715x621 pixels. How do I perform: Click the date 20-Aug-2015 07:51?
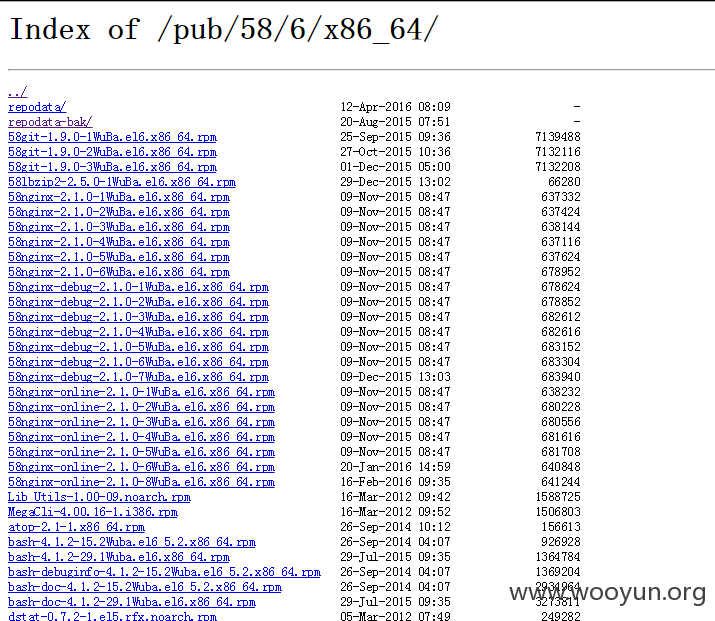click(x=395, y=122)
